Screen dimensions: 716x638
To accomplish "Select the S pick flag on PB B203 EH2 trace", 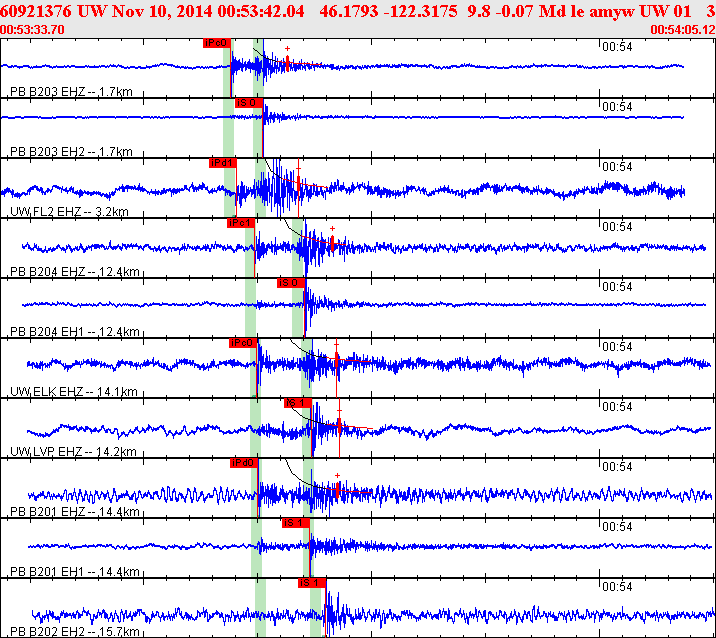I will pyautogui.click(x=247, y=102).
